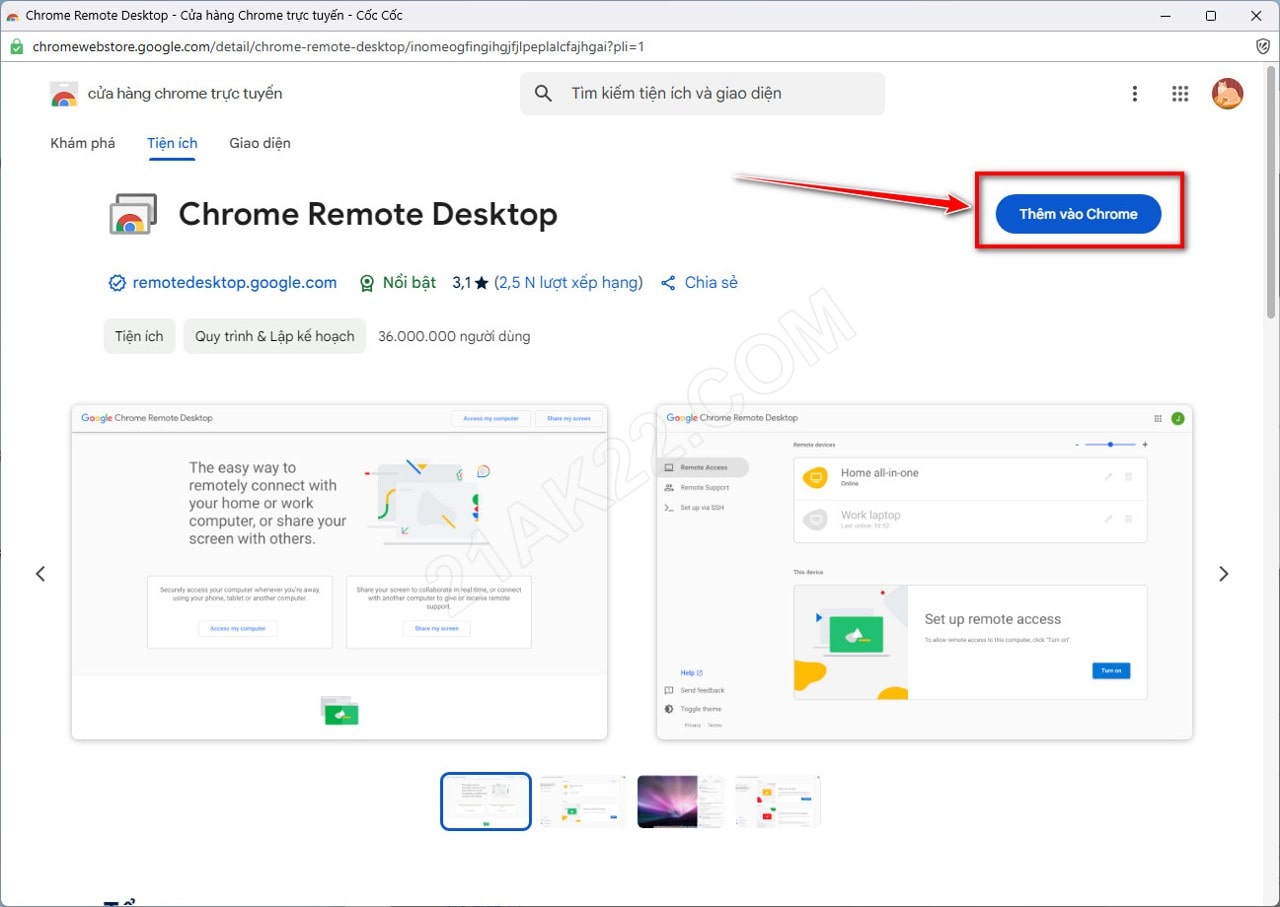1280x907 pixels.
Task: Click the shield icon in address bar
Action: (x=1262, y=46)
